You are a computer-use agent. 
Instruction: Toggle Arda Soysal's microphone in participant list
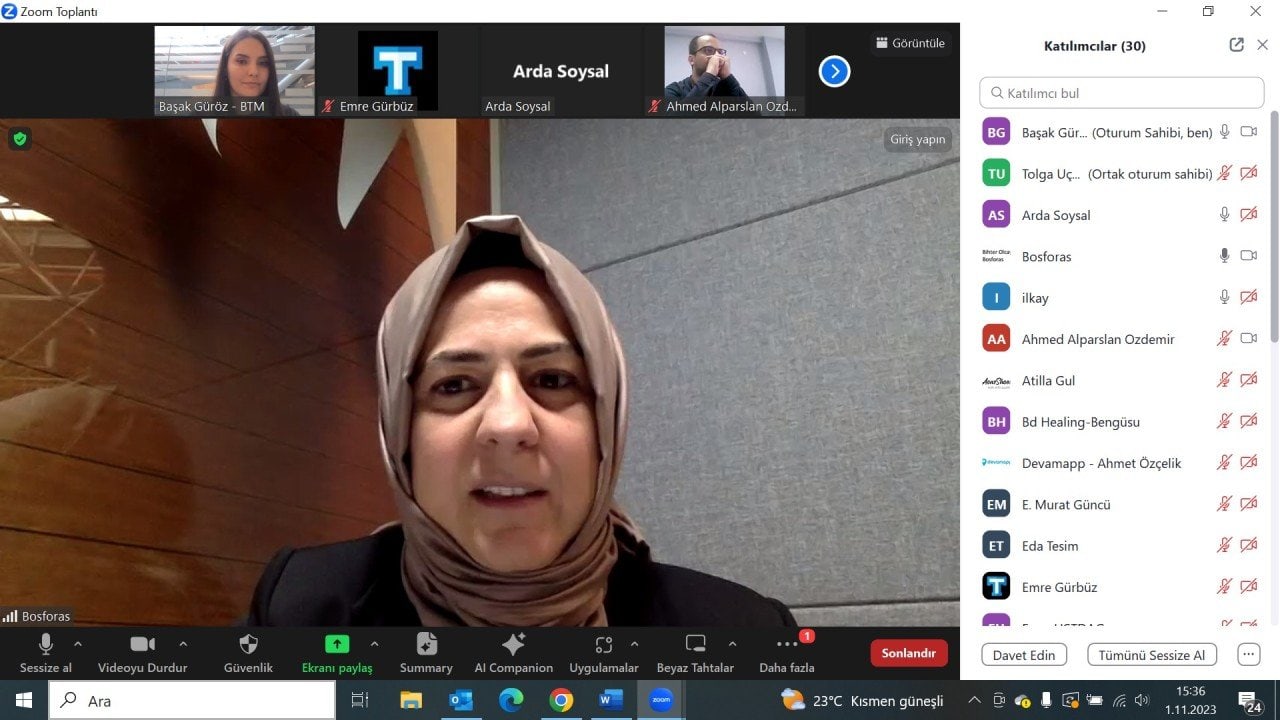pyautogui.click(x=1224, y=215)
